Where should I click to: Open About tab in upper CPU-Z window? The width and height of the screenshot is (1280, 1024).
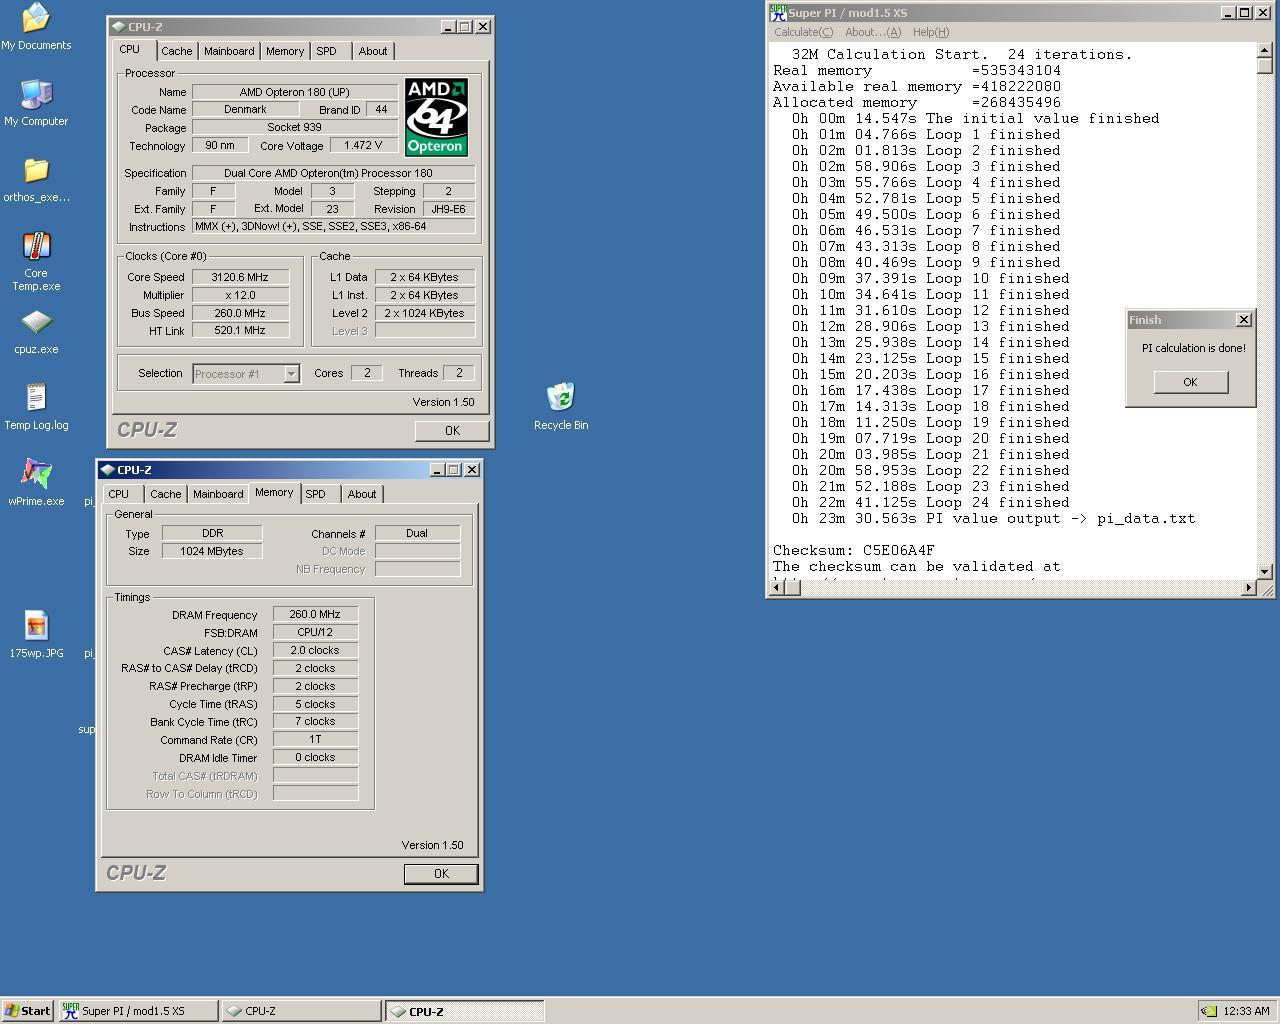(x=373, y=51)
